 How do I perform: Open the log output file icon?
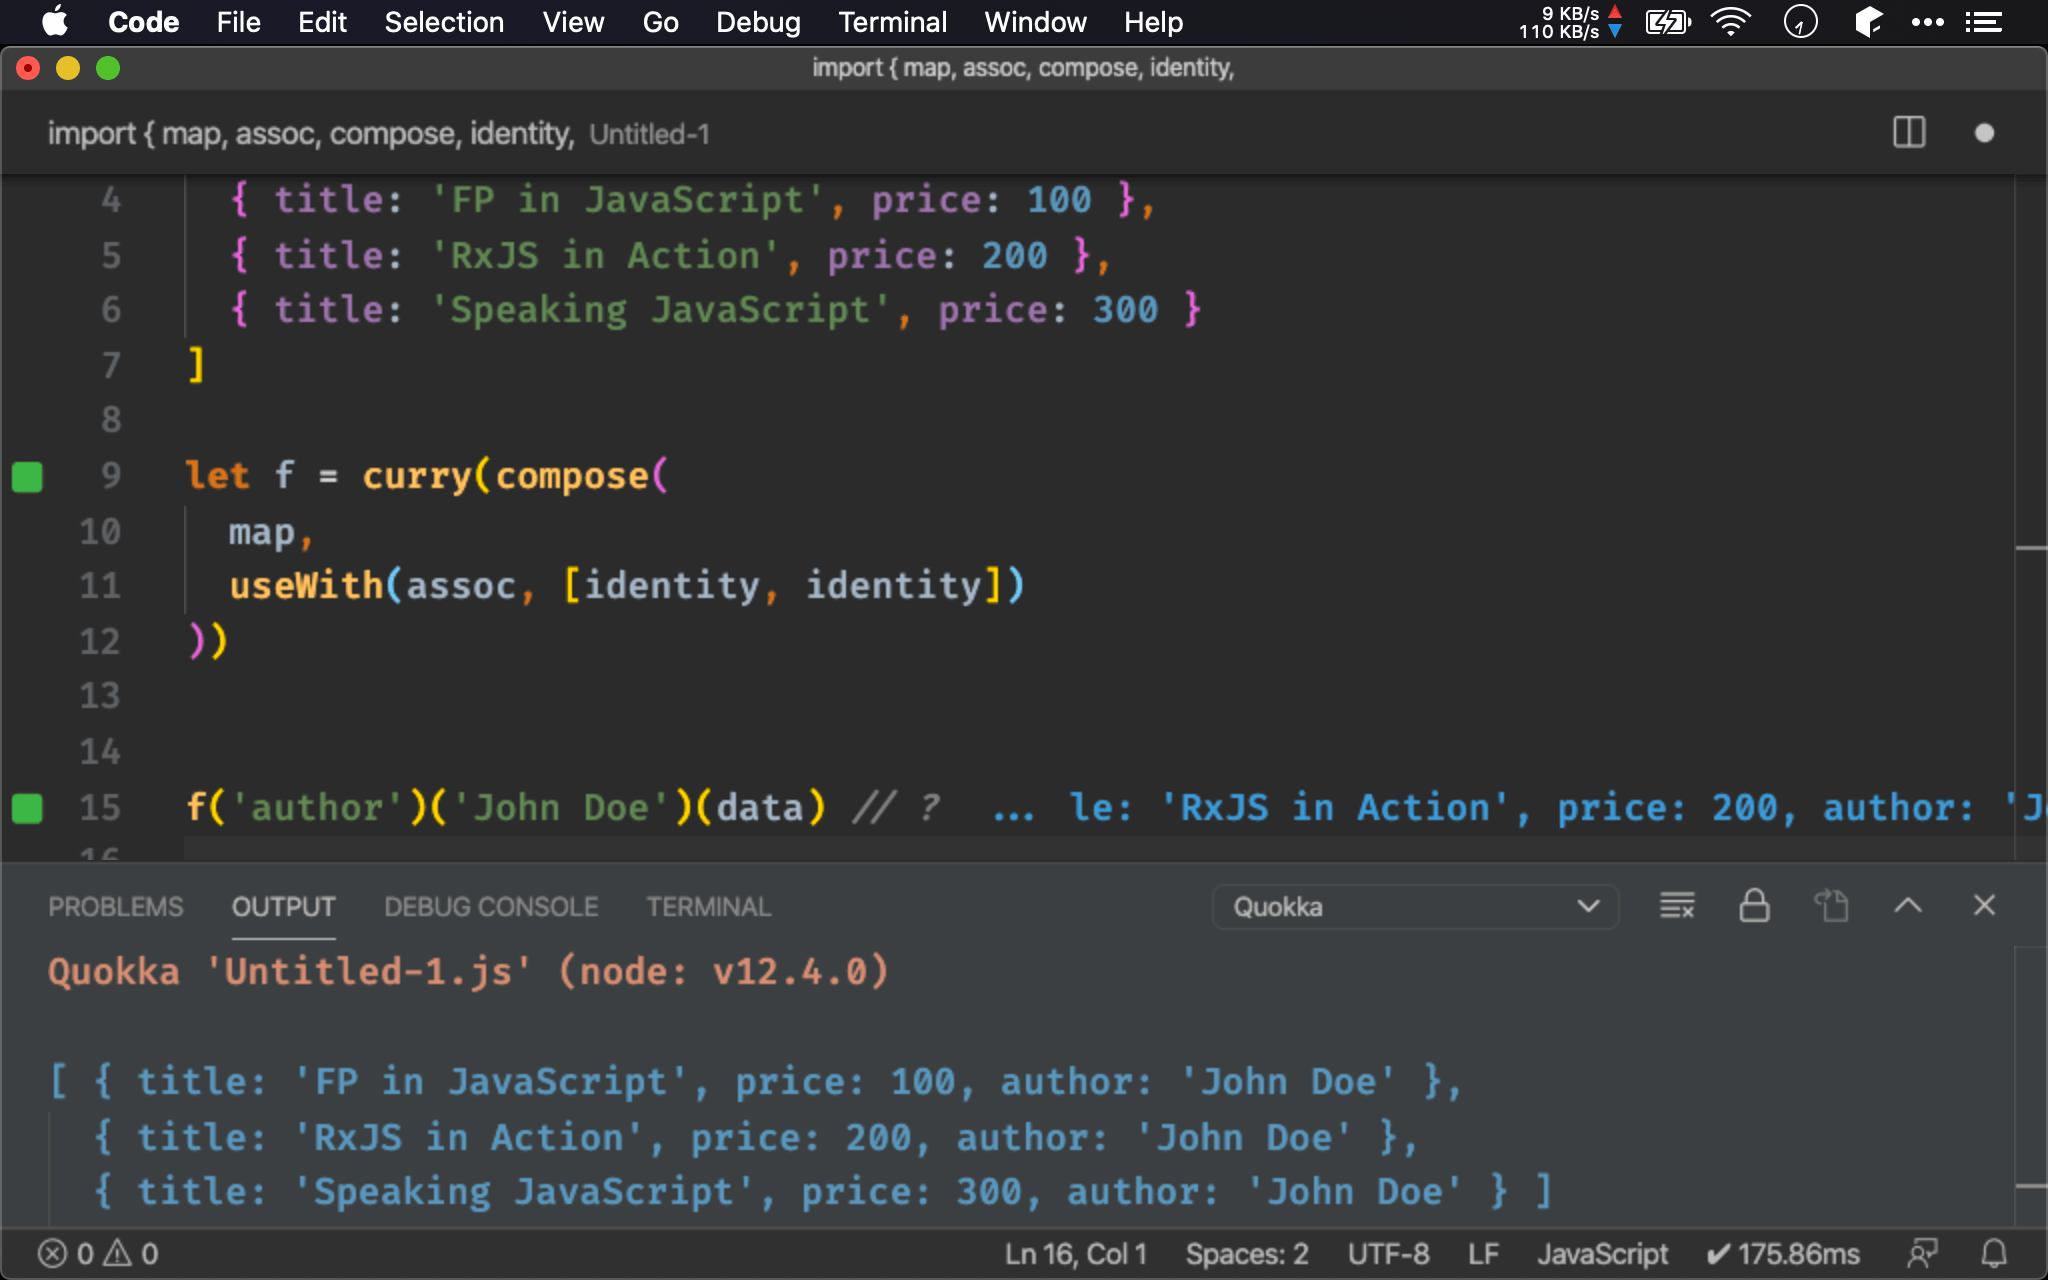click(1831, 906)
